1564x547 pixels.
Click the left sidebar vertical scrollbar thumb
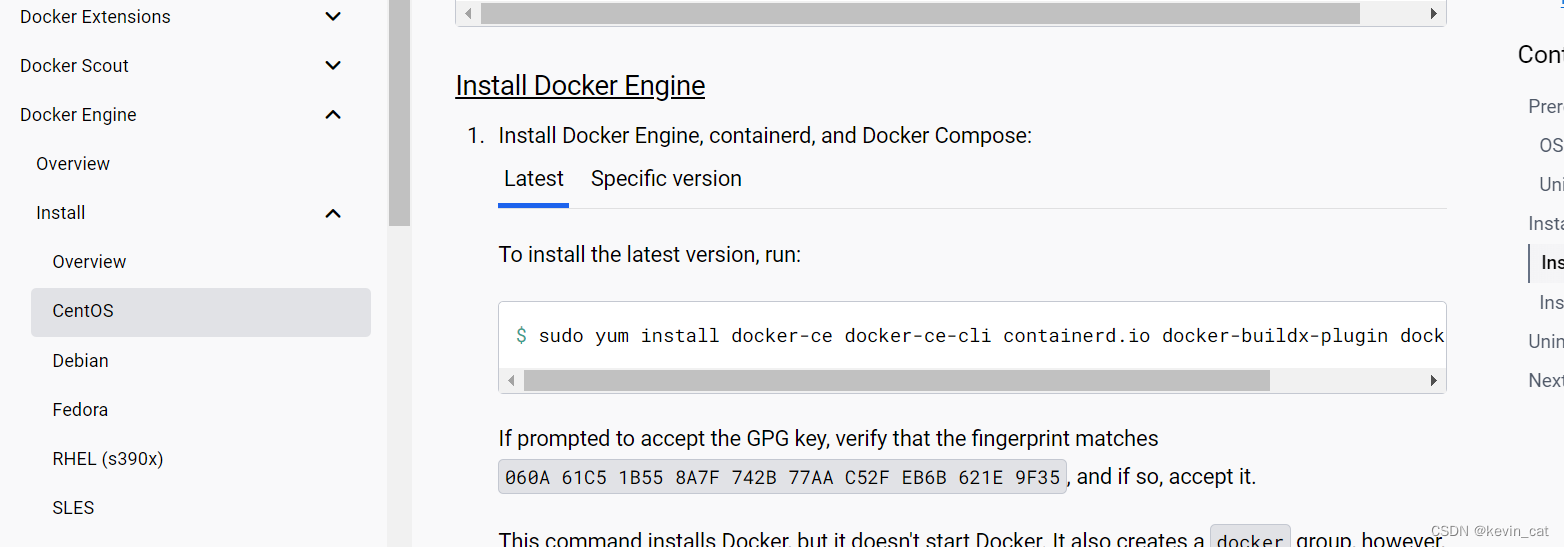tap(400, 113)
